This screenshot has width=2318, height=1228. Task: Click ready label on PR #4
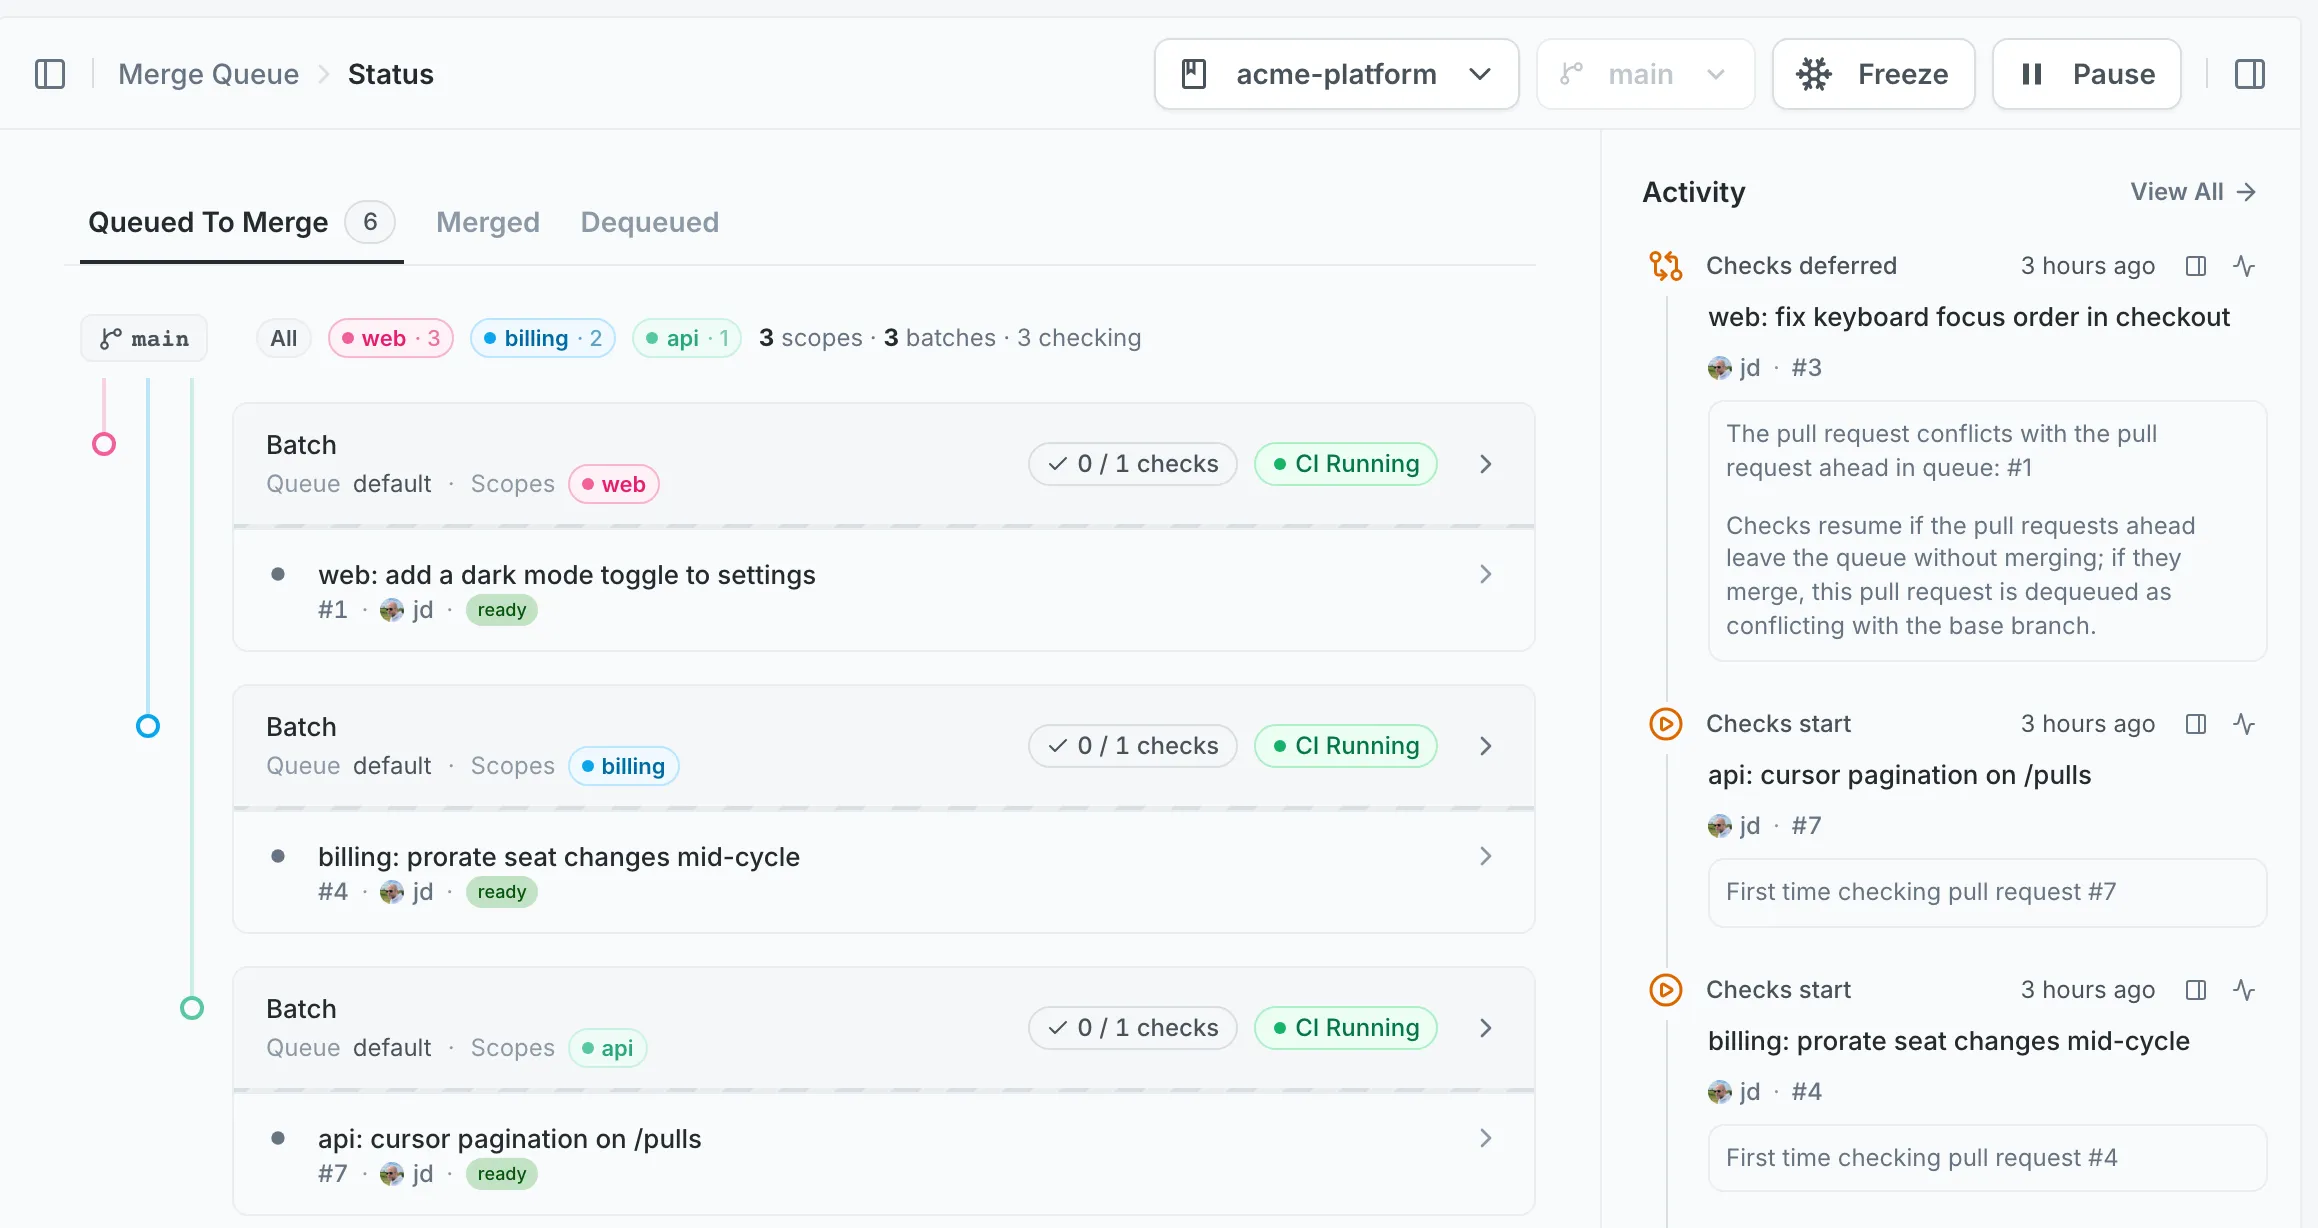pyautogui.click(x=502, y=892)
